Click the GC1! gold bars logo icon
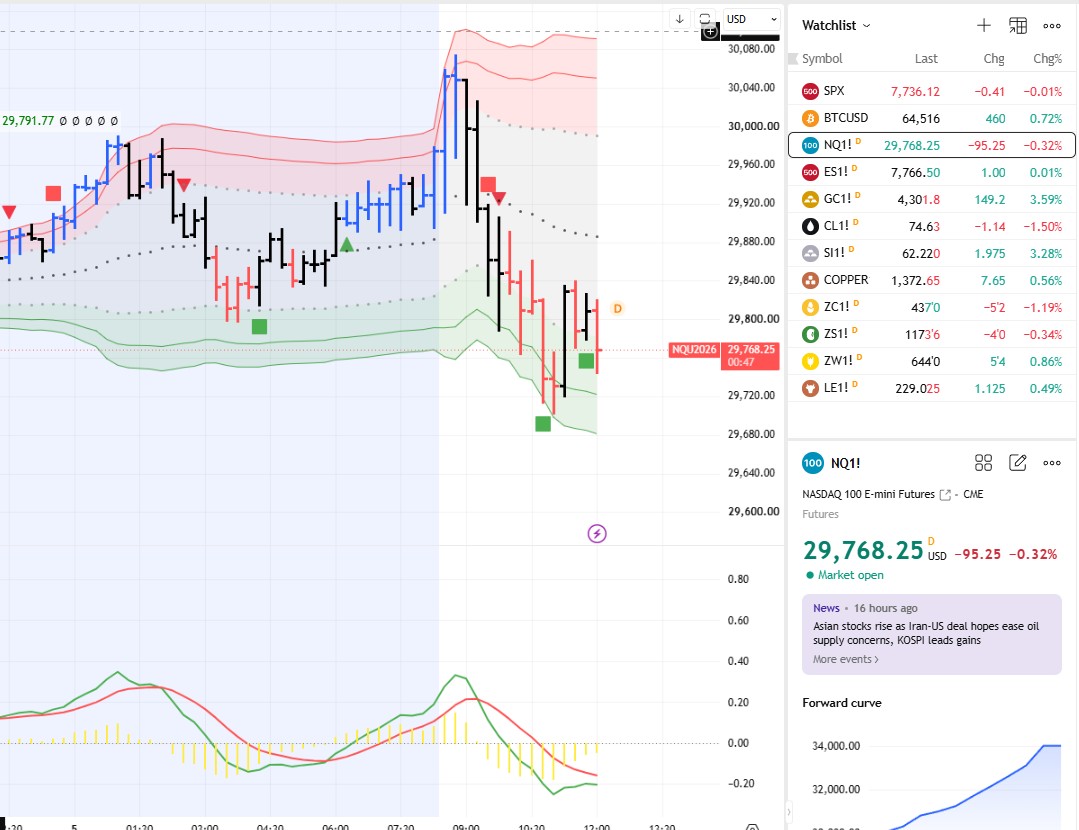The image size is (1079, 830). 811,199
